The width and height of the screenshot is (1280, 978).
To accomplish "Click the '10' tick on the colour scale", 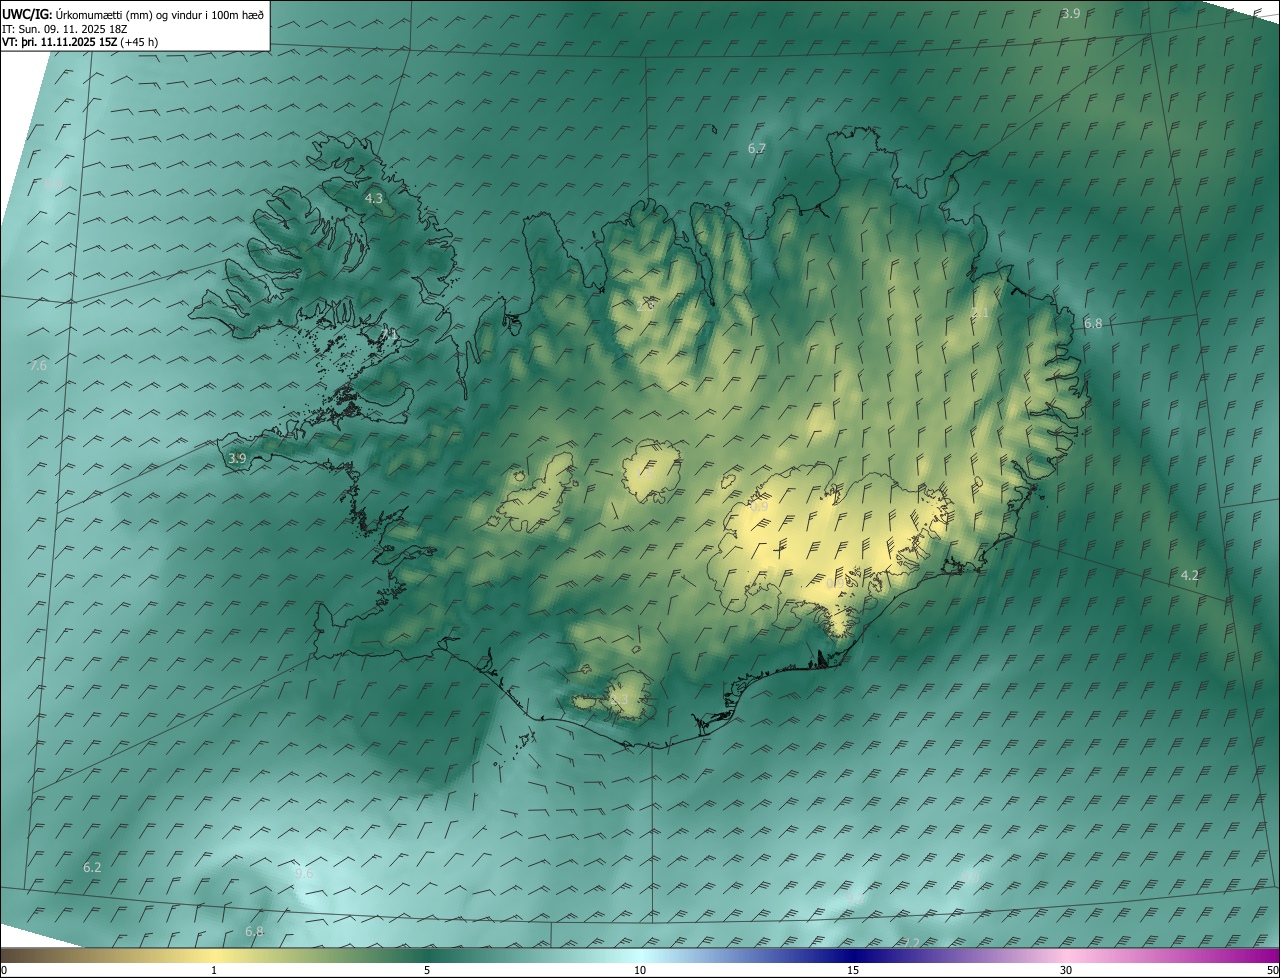I will [x=640, y=970].
